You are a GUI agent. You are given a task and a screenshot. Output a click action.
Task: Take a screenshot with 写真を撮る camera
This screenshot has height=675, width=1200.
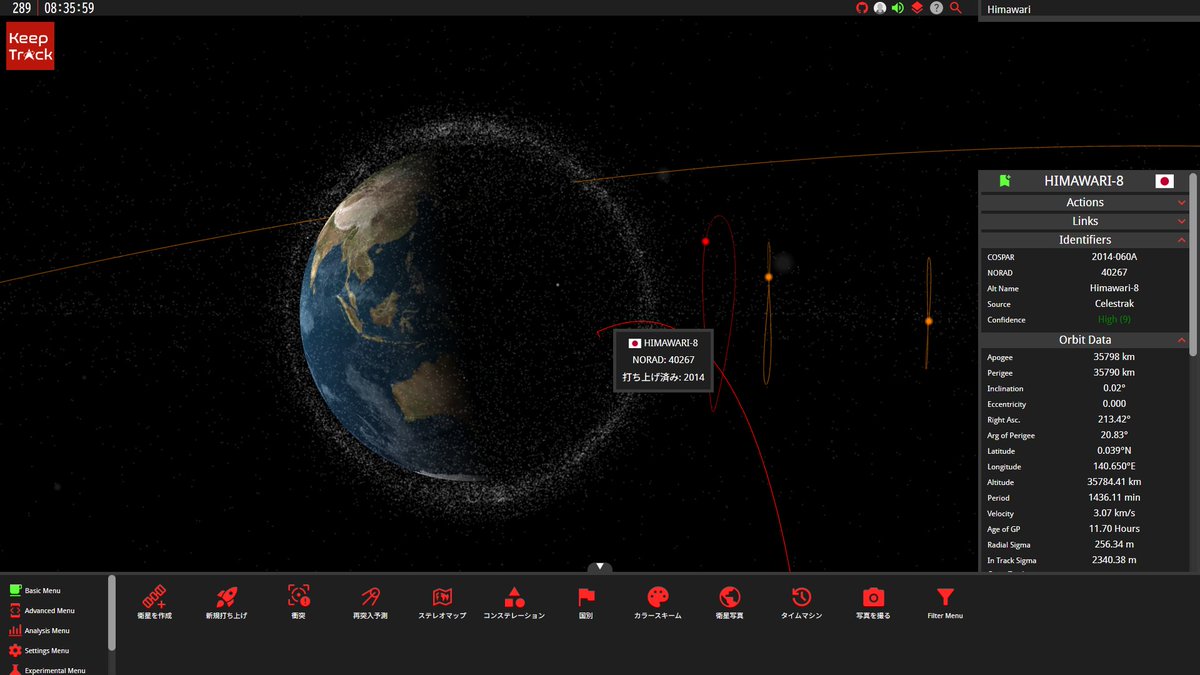(874, 603)
